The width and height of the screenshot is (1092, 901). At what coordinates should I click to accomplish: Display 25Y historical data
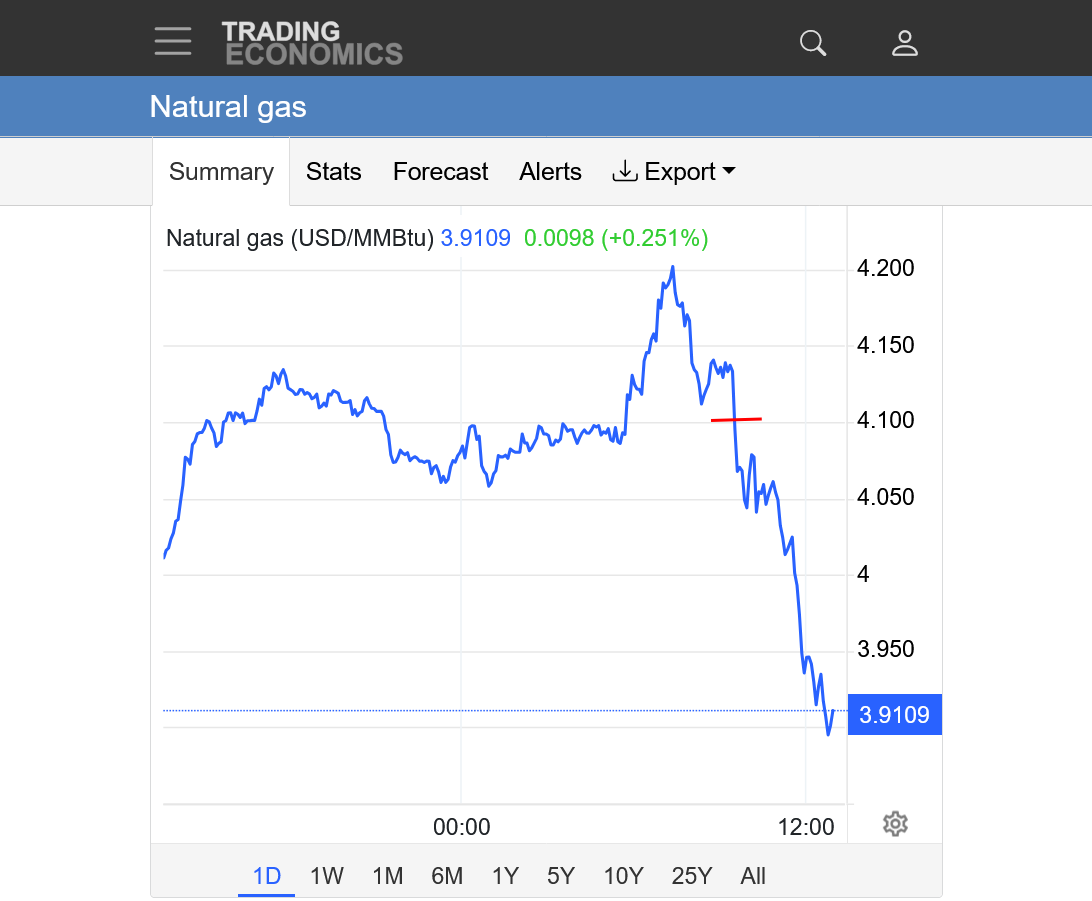(691, 877)
